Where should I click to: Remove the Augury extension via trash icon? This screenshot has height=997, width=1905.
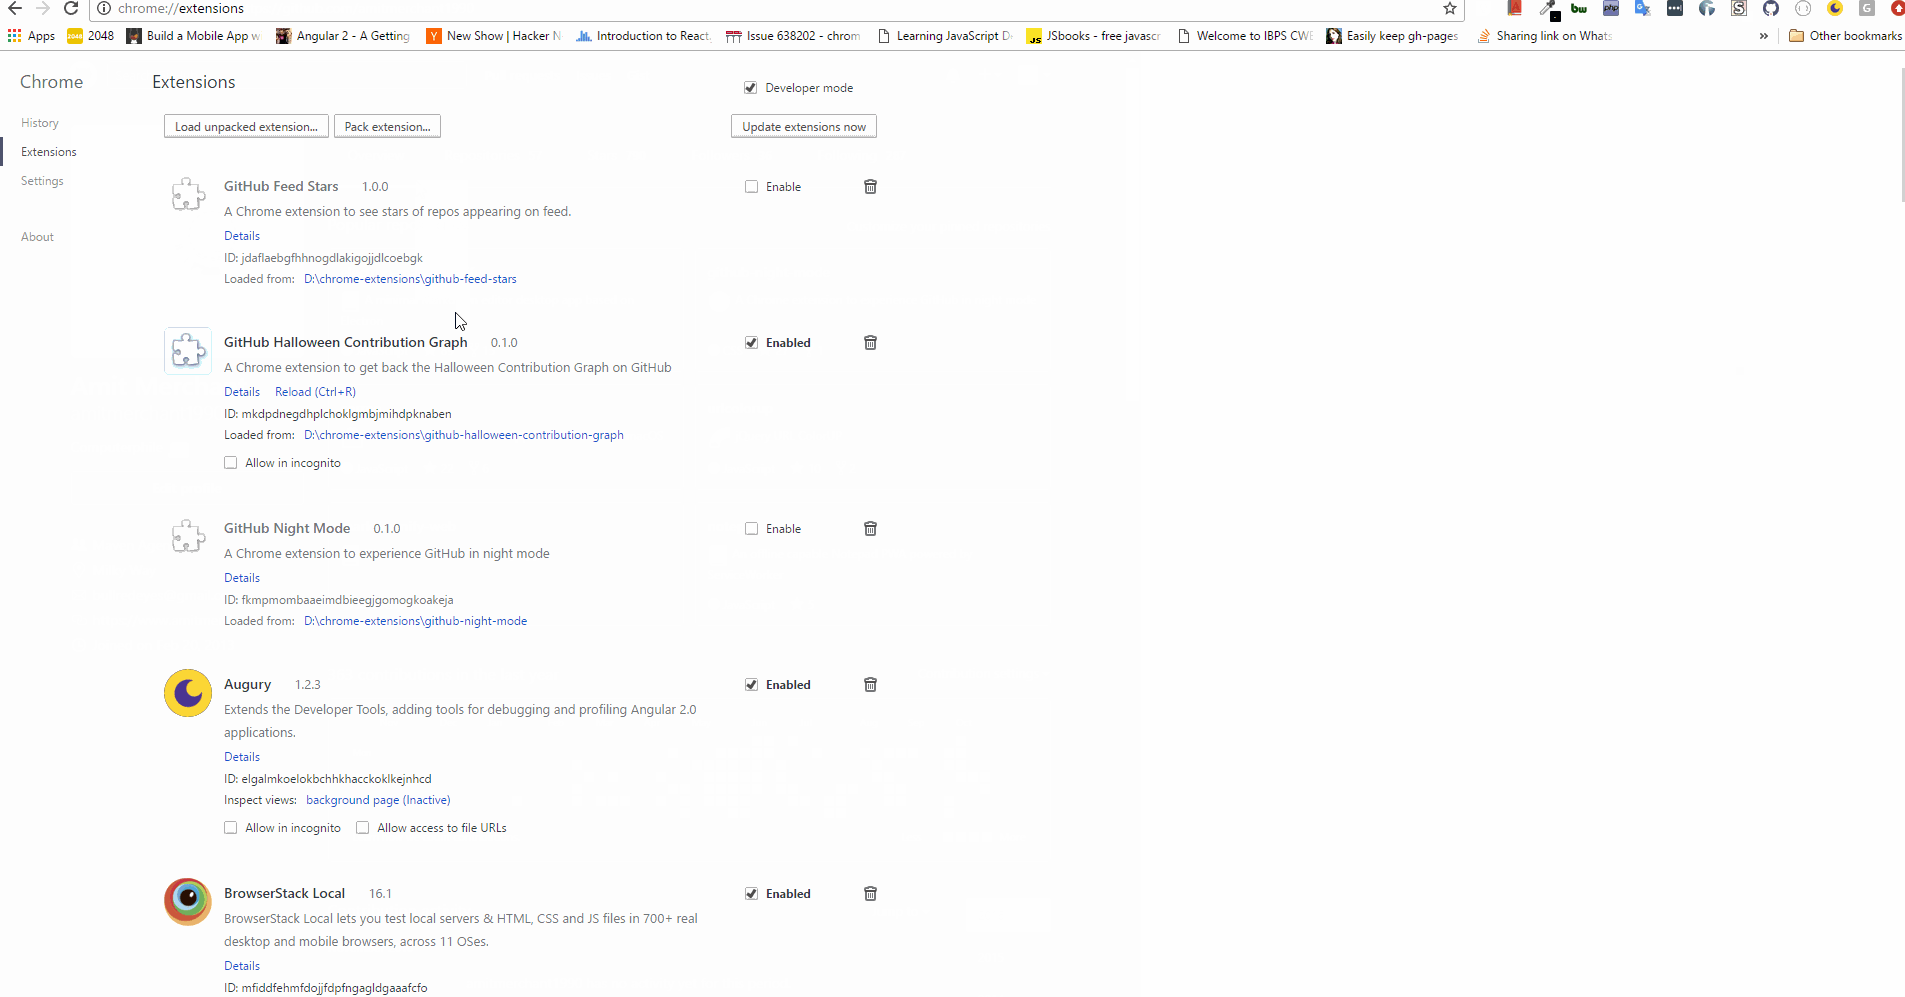click(870, 685)
